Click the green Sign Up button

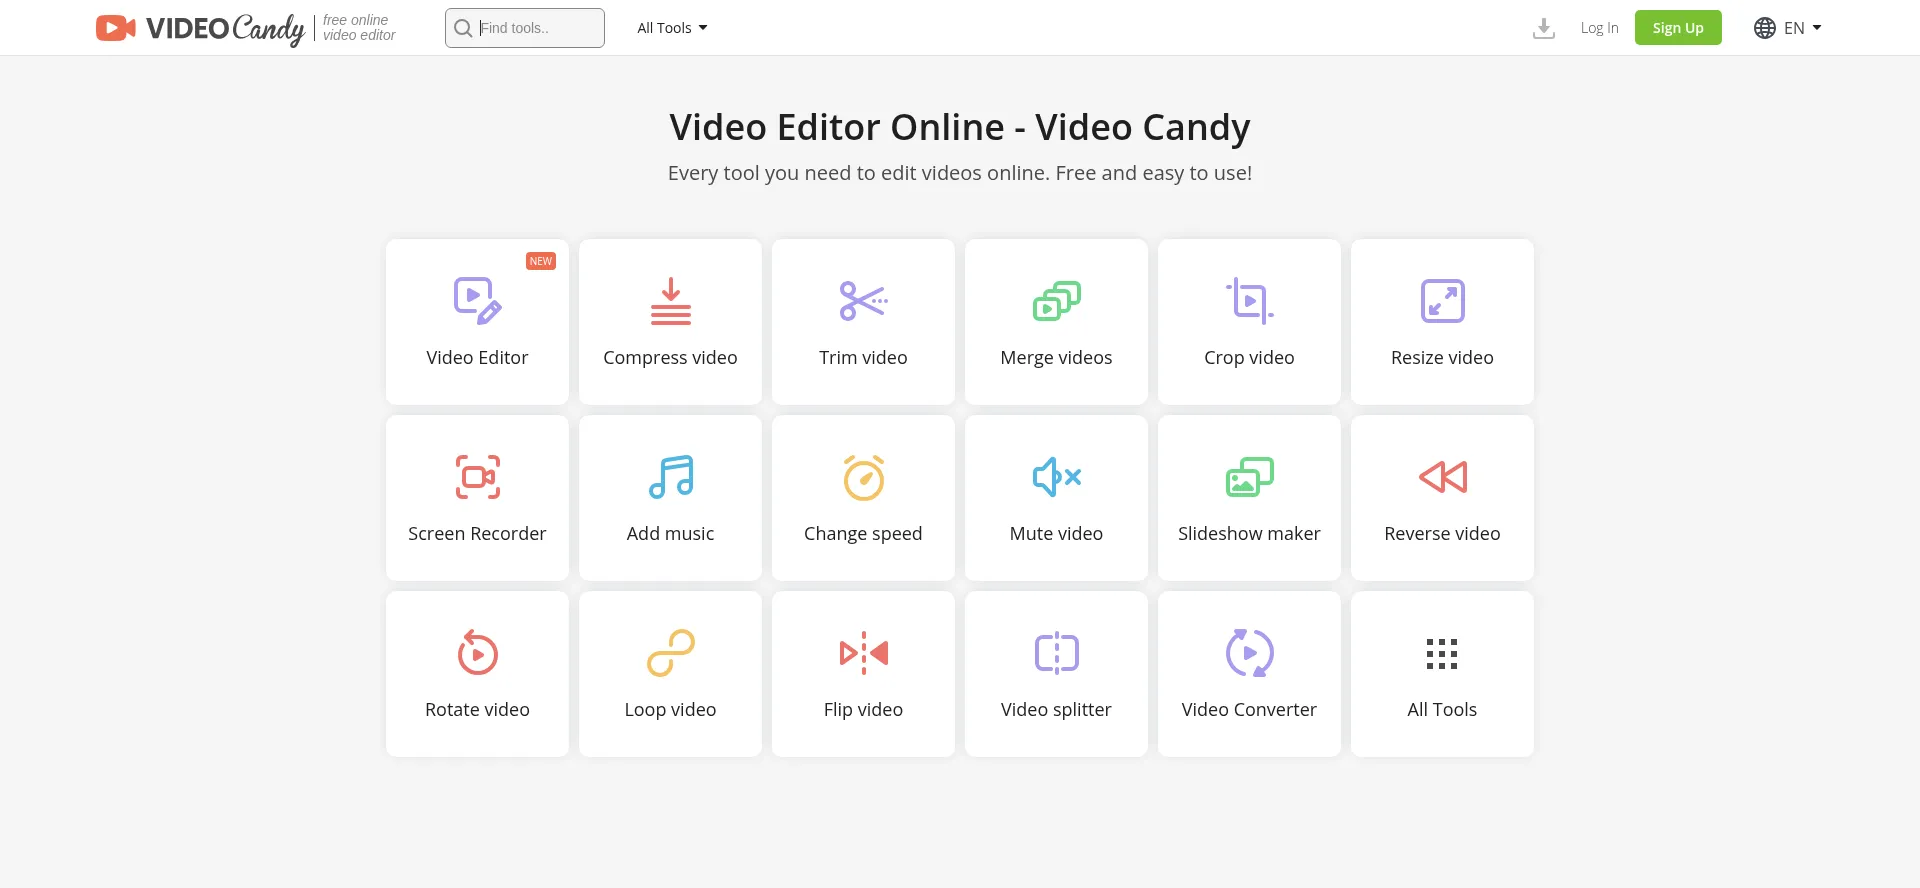[x=1678, y=28]
